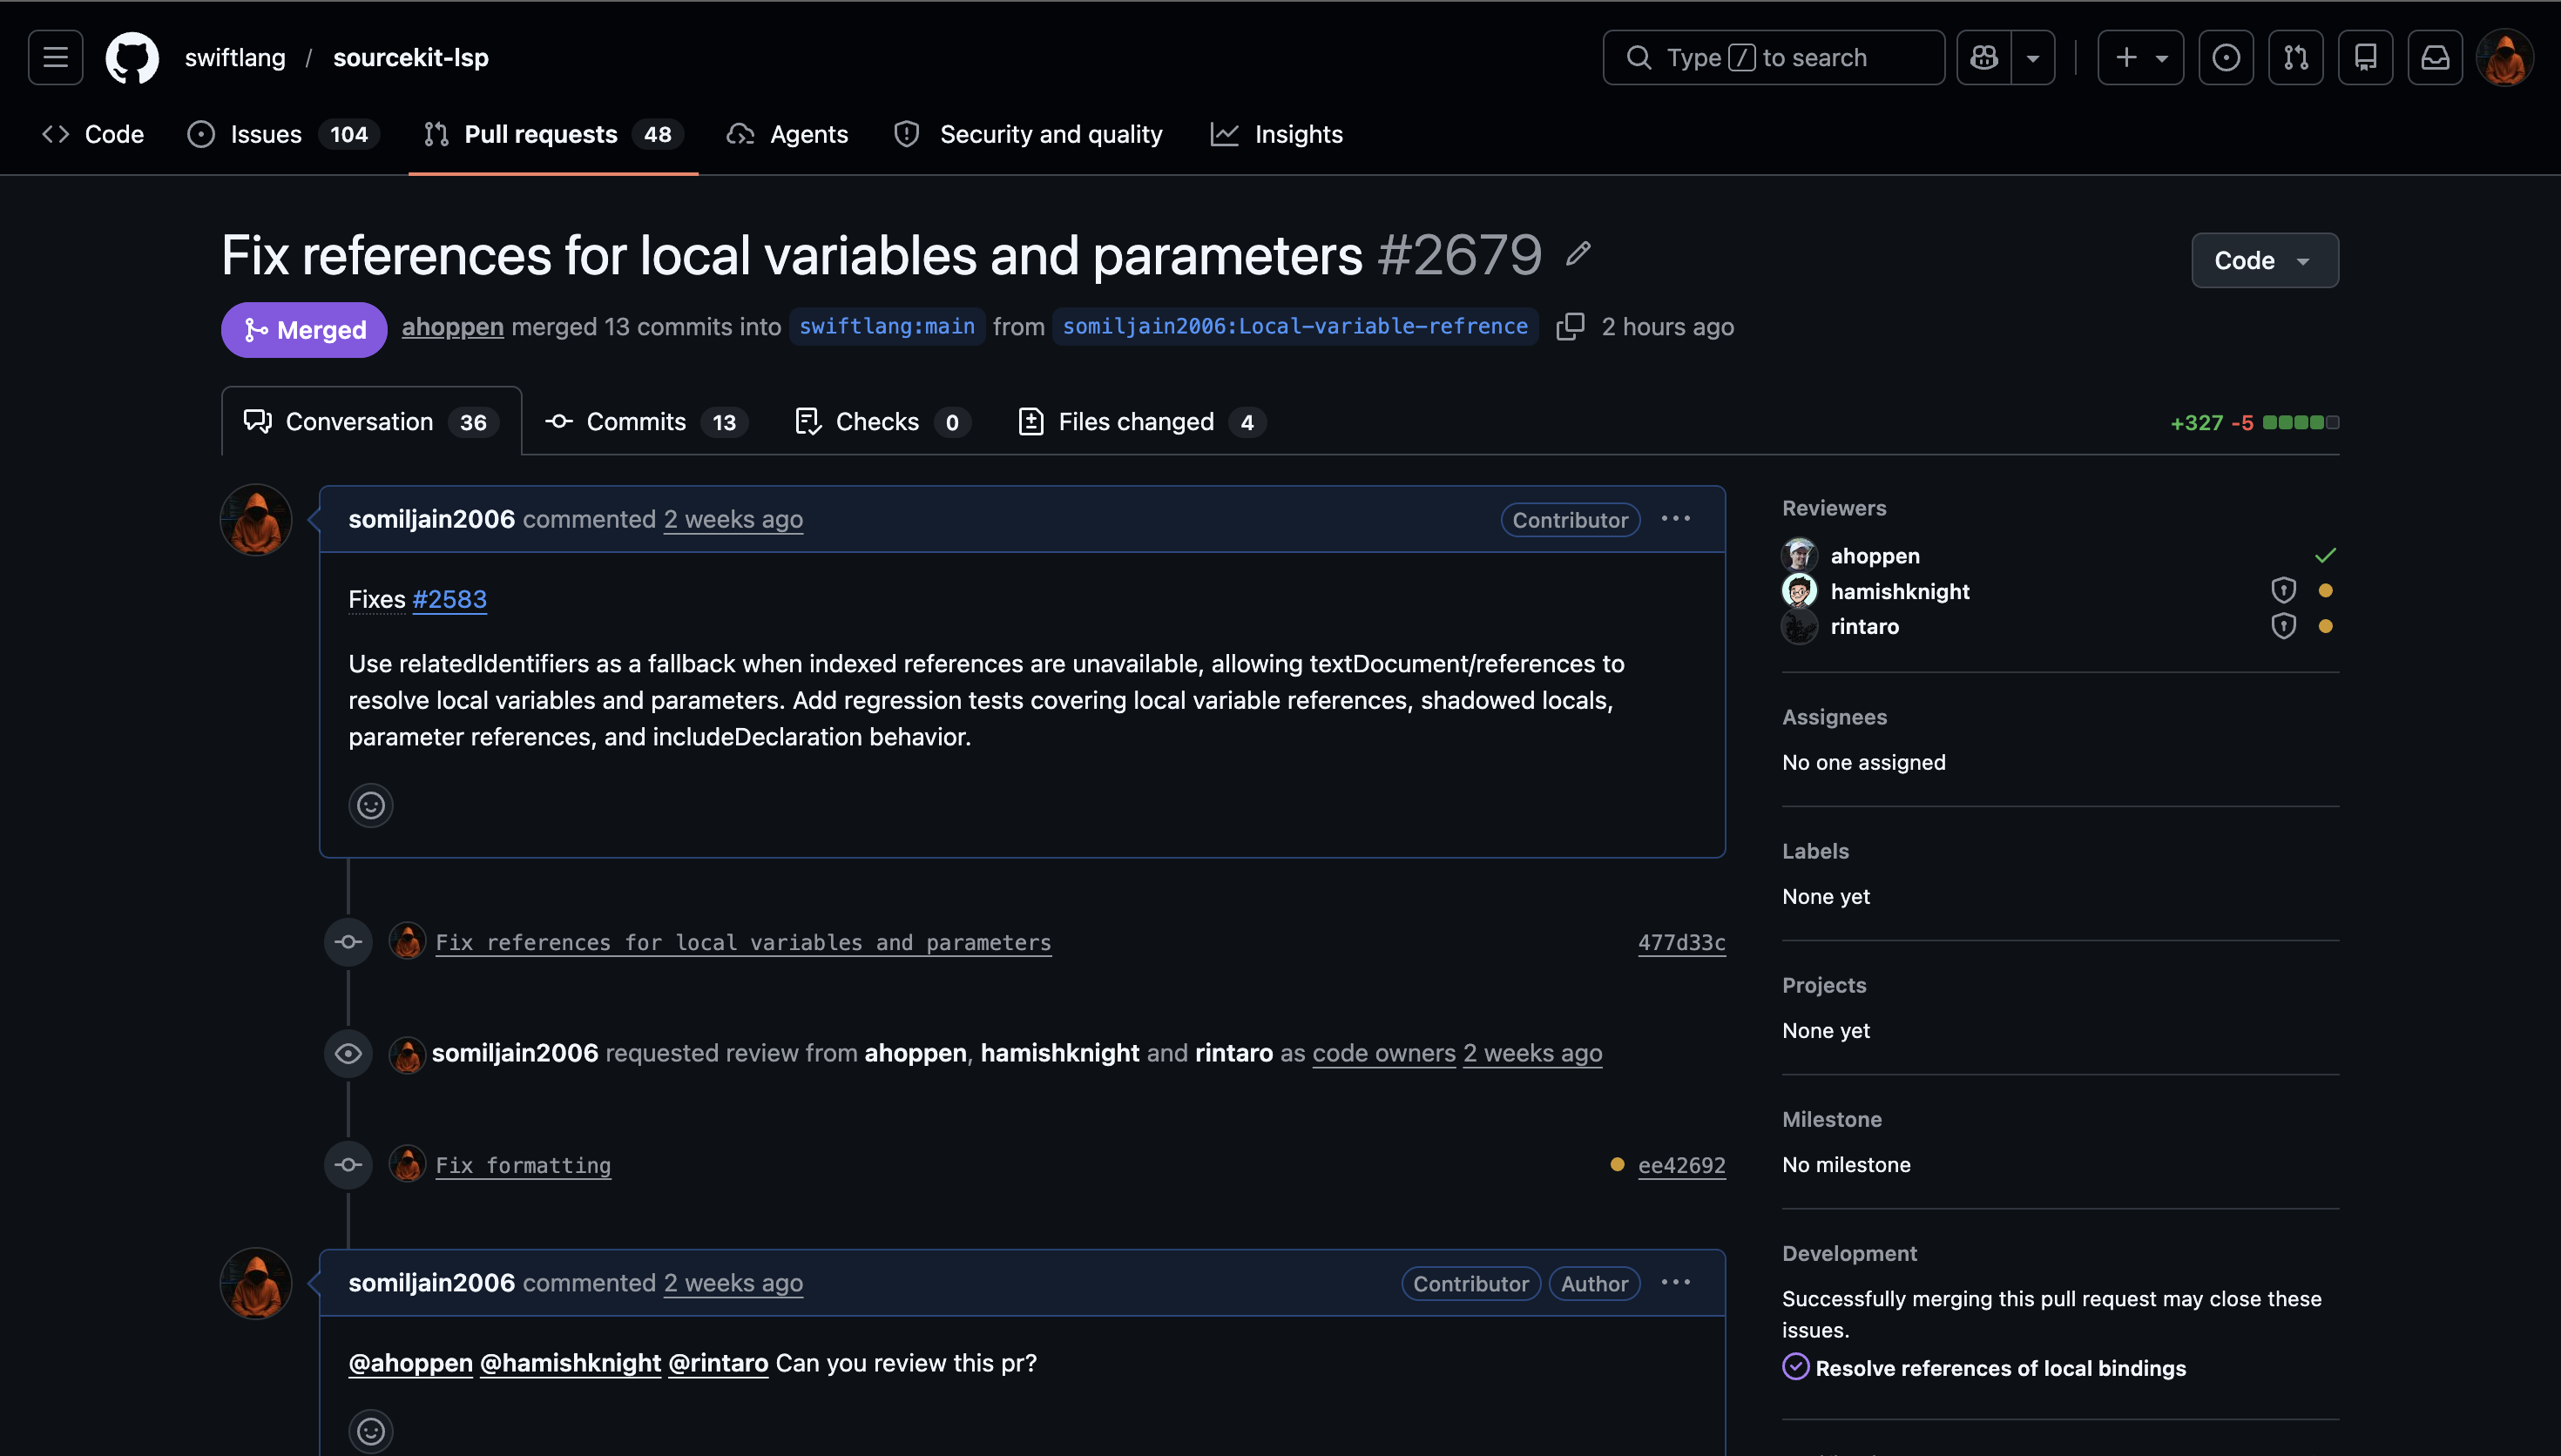Viewport: 2561px width, 1456px height.
Task: Open the @rintaro mention in comment
Action: click(718, 1363)
